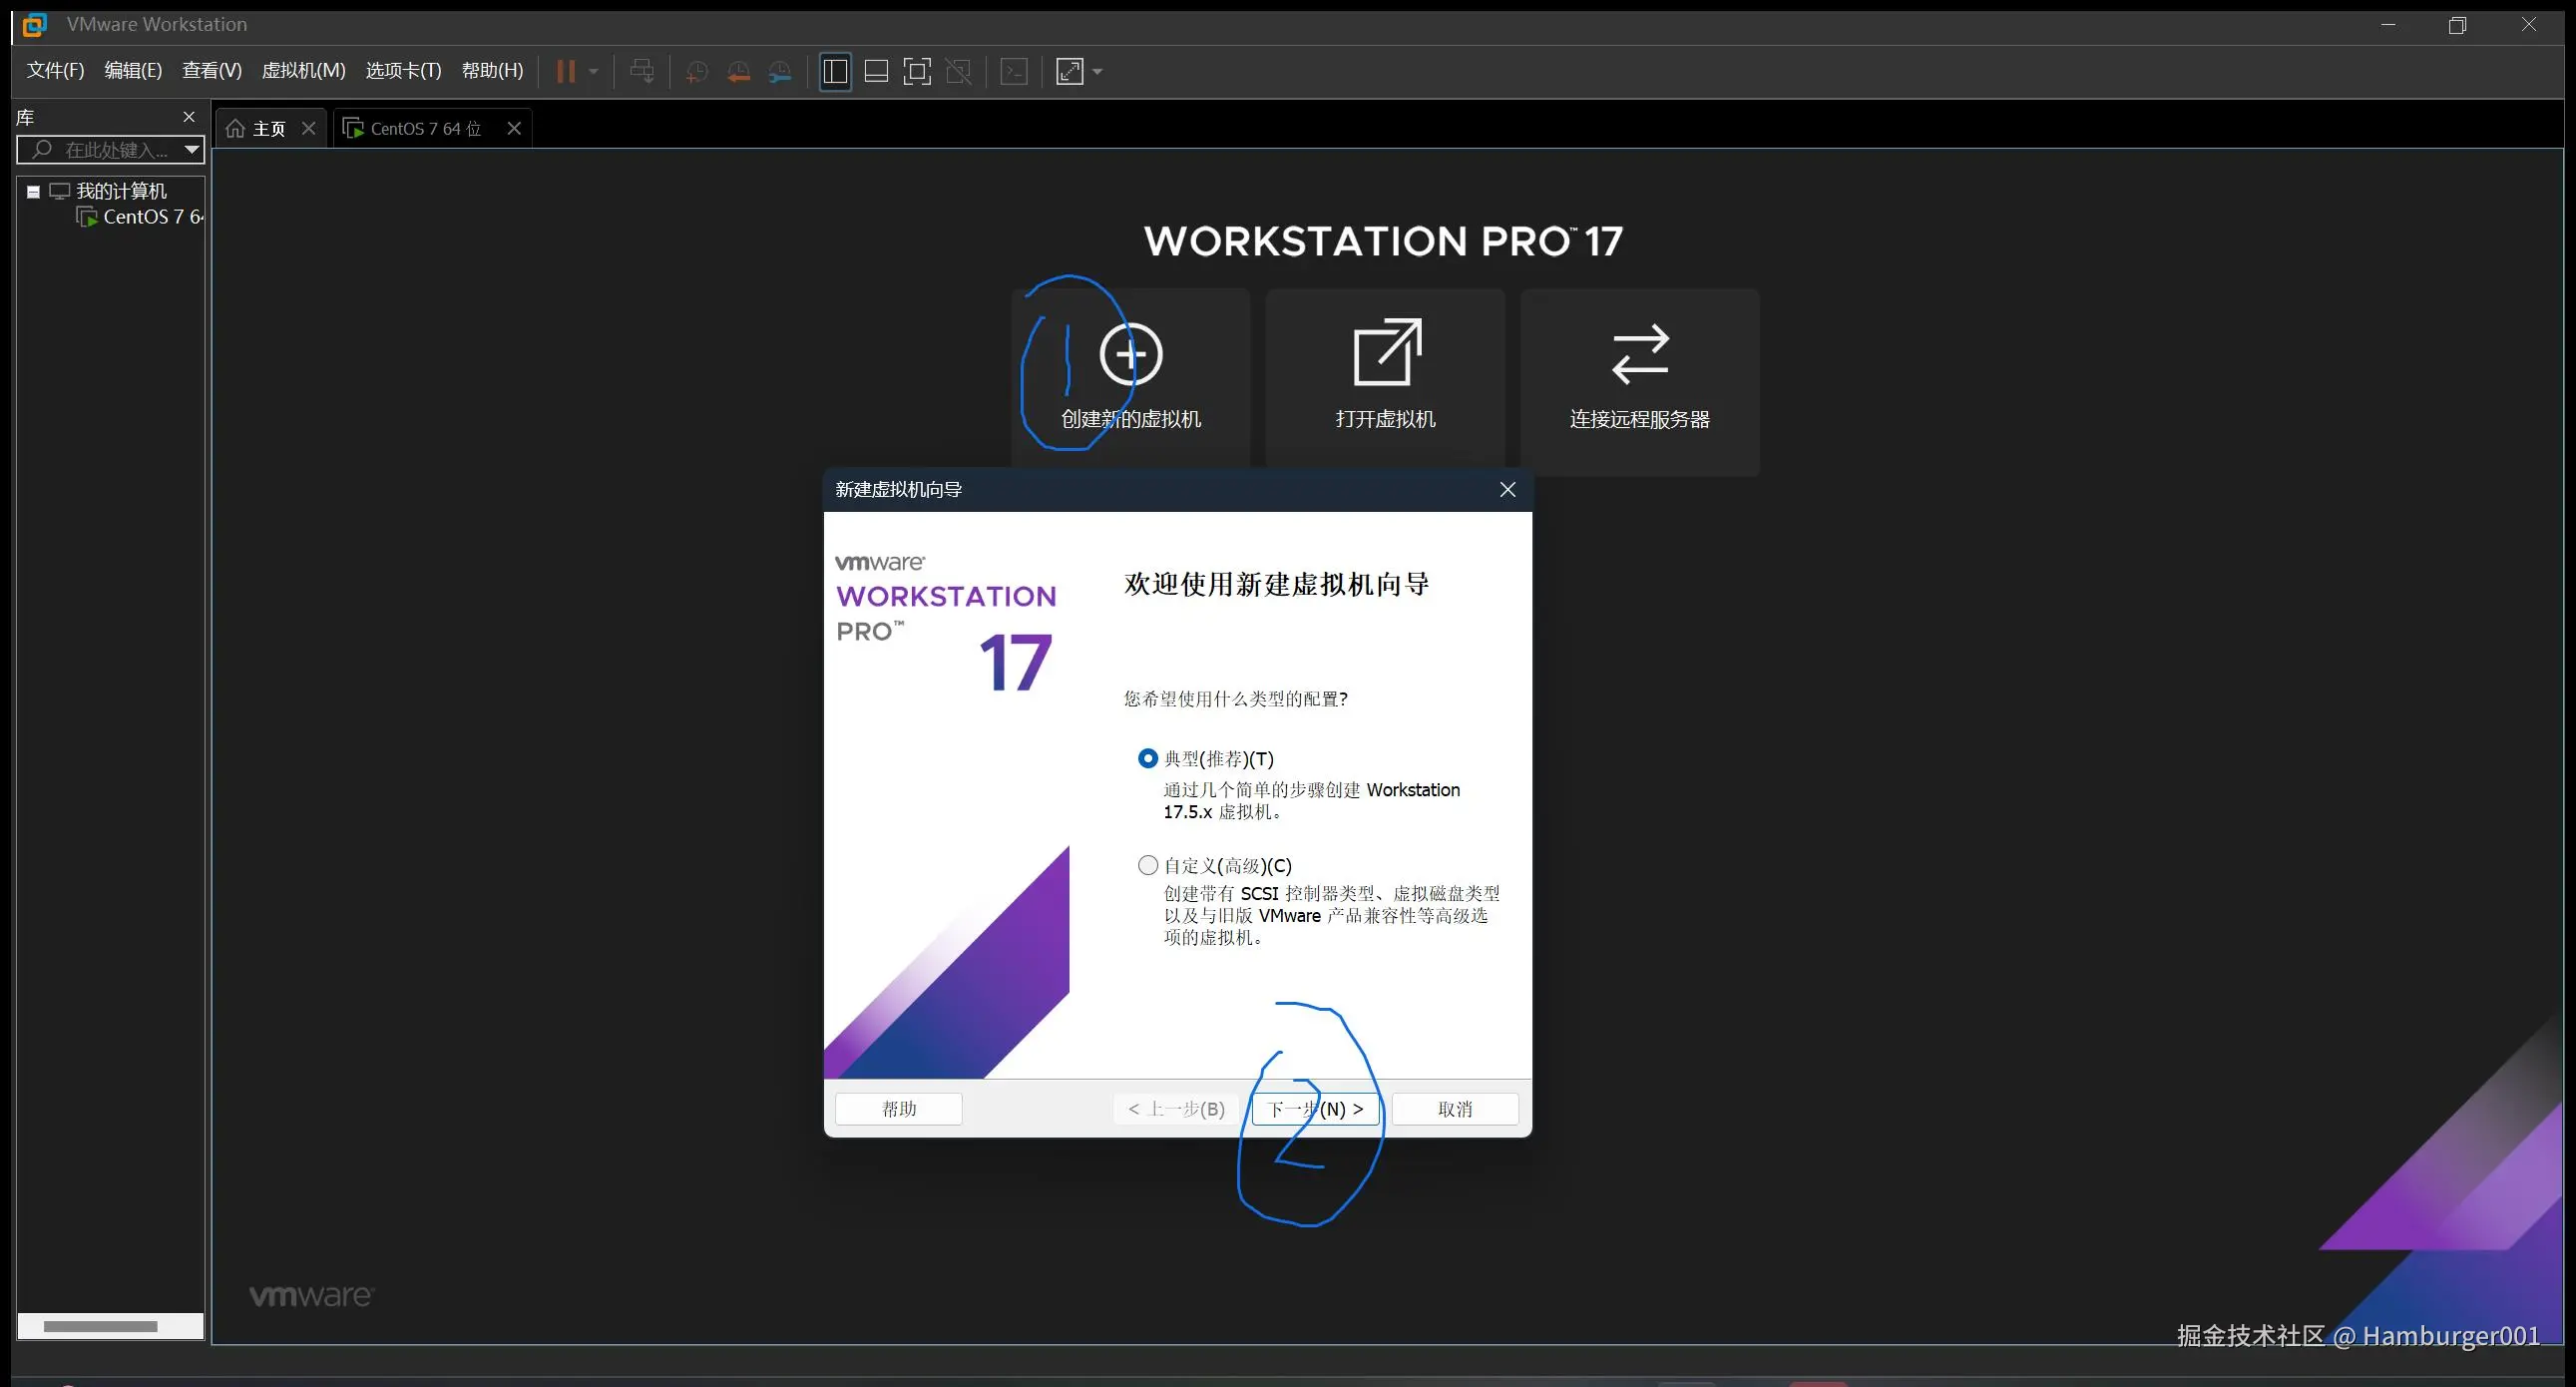Viewport: 2576px width, 1387px height.
Task: Click 下一步(N) in the wizard
Action: click(x=1314, y=1108)
